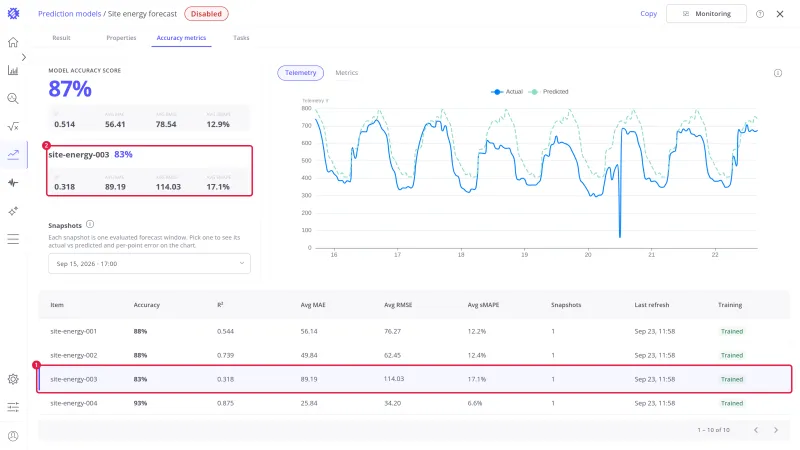Open the bar chart dashboards sidebar icon

pyautogui.click(x=13, y=70)
